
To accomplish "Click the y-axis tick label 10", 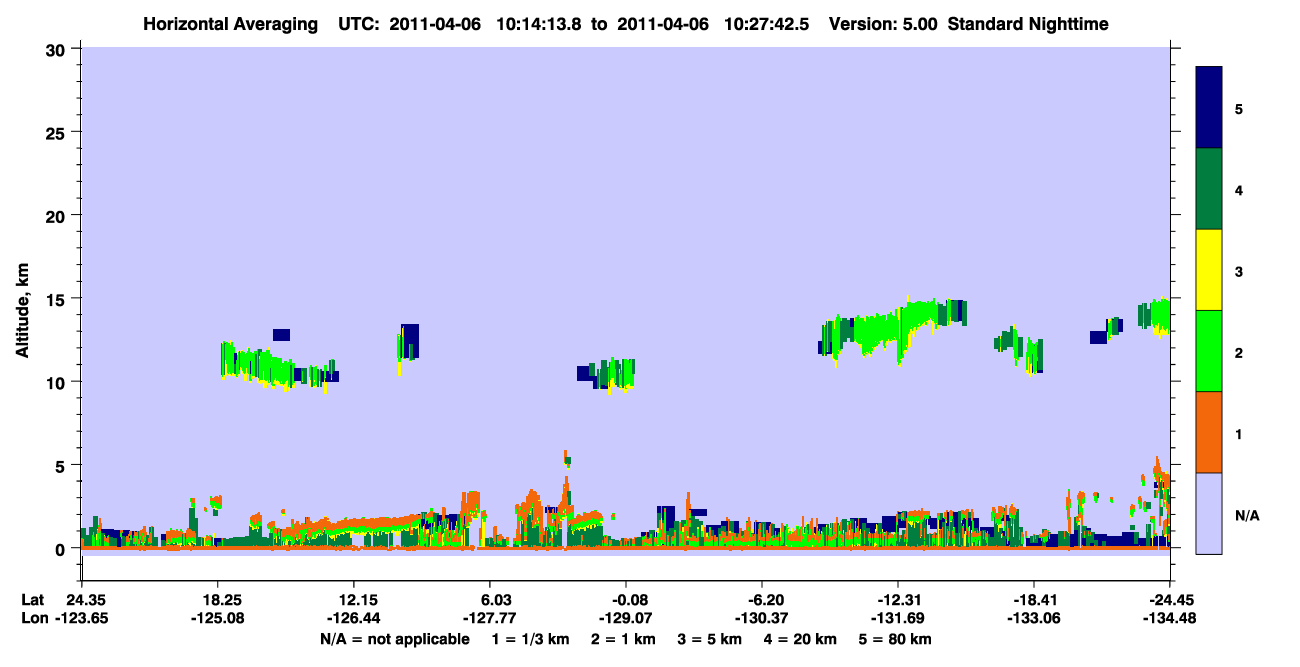I will point(58,382).
